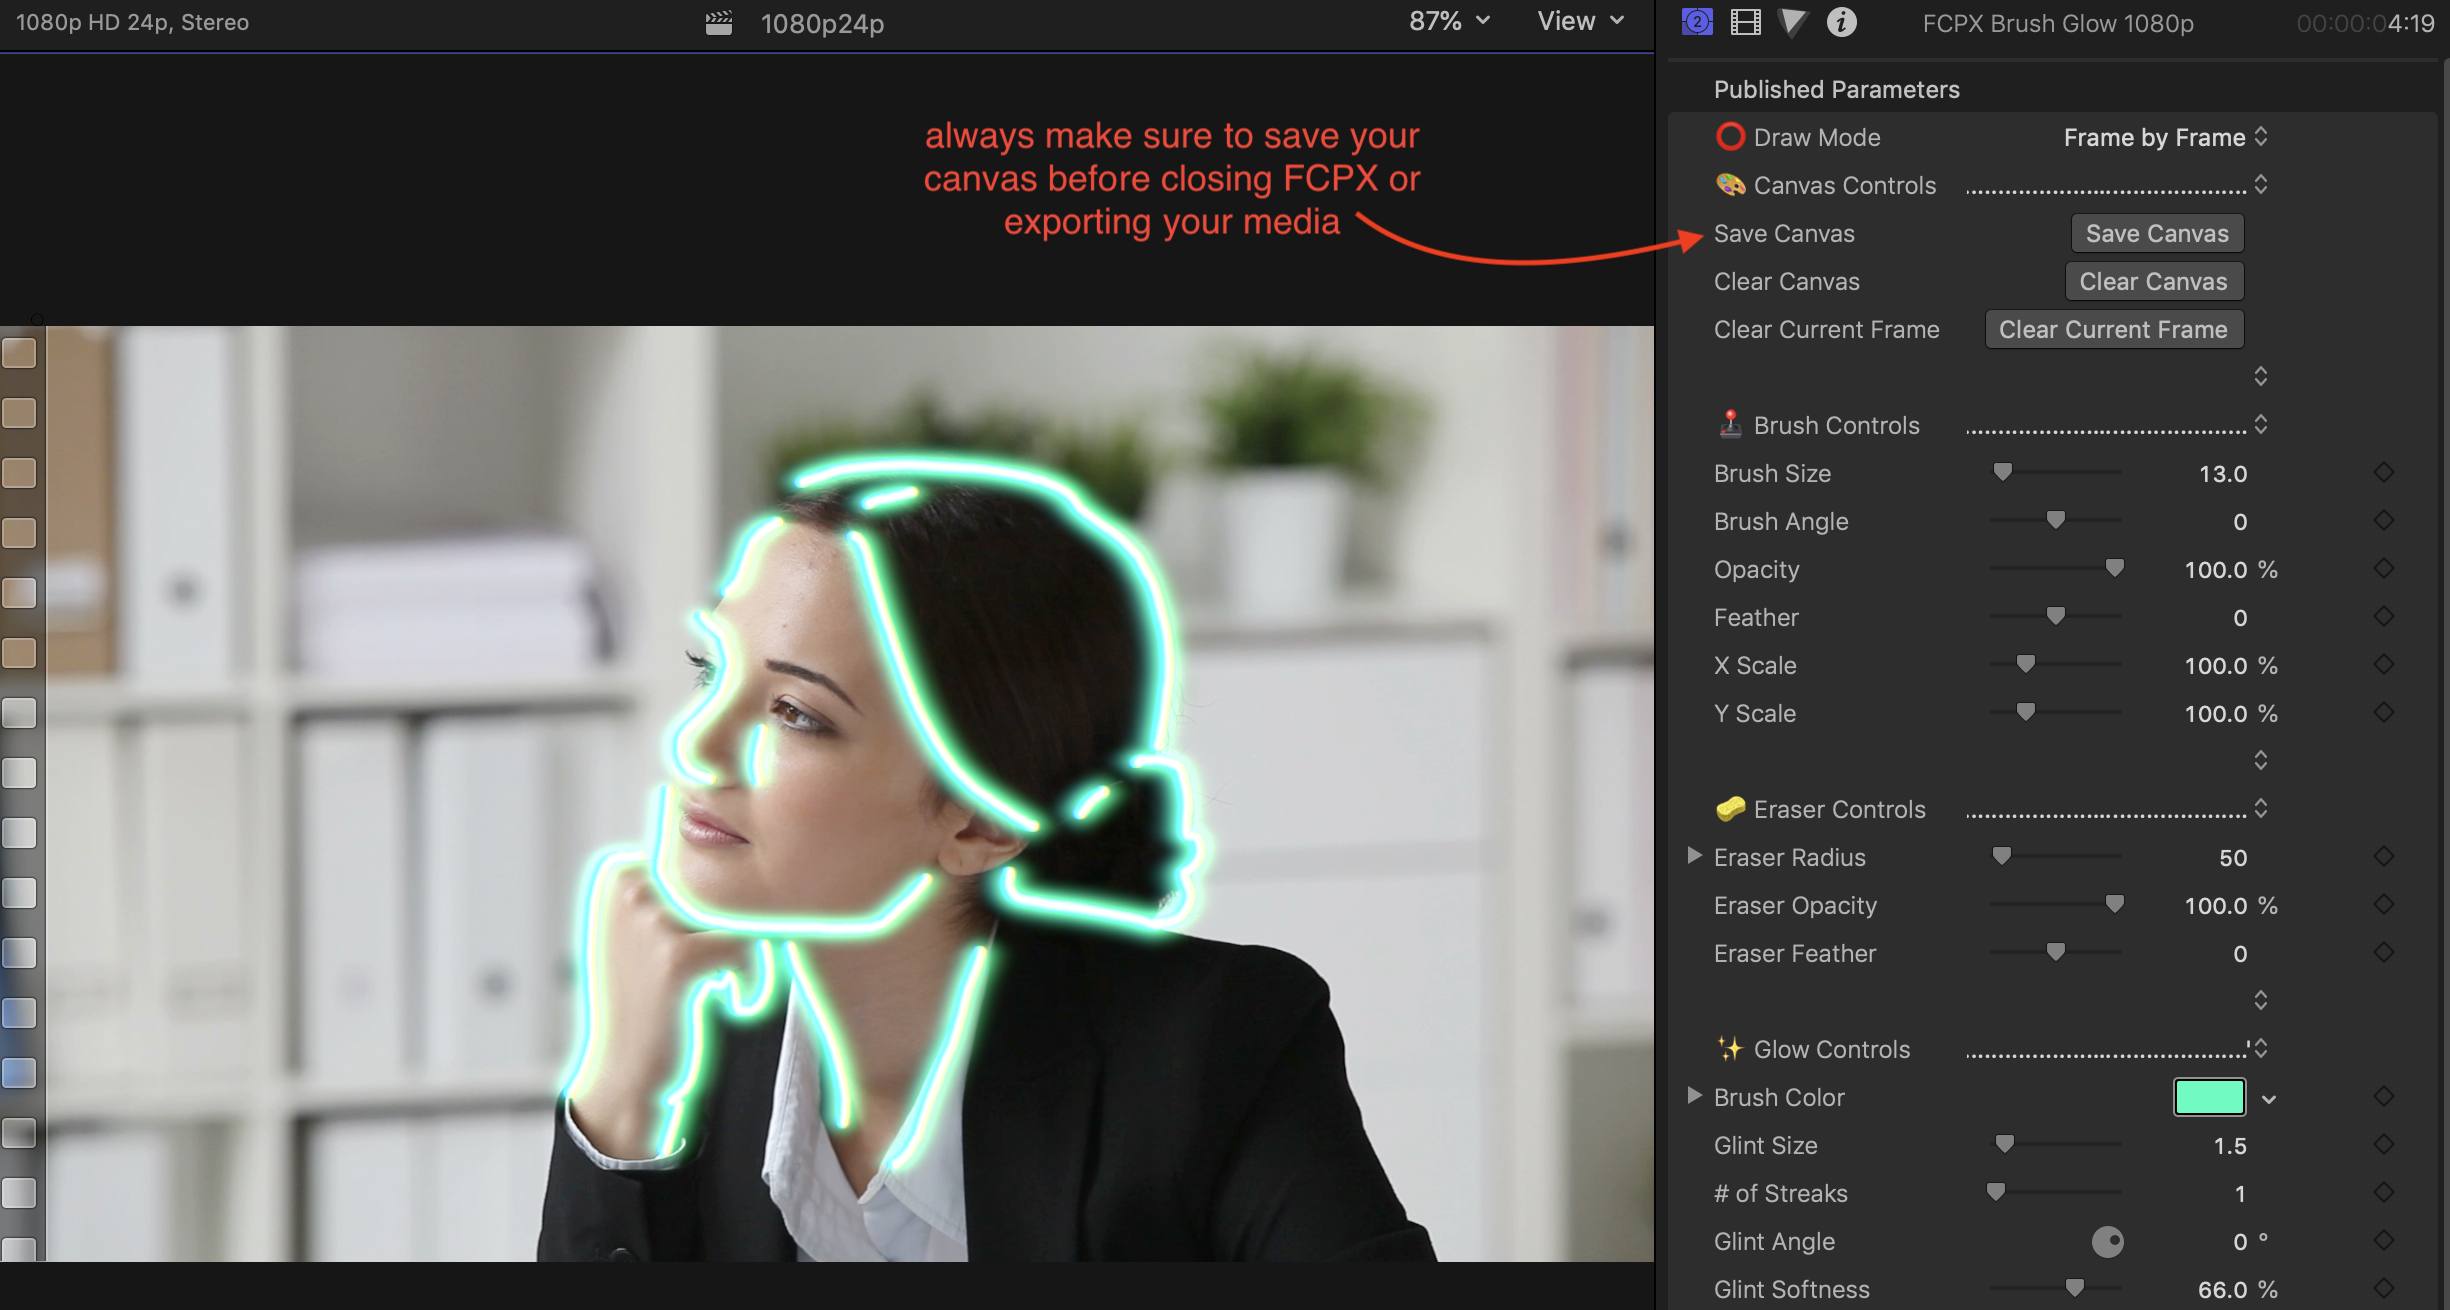Add keyframe for Glint Softness
2450x1310 pixels.
pyautogui.click(x=2384, y=1289)
